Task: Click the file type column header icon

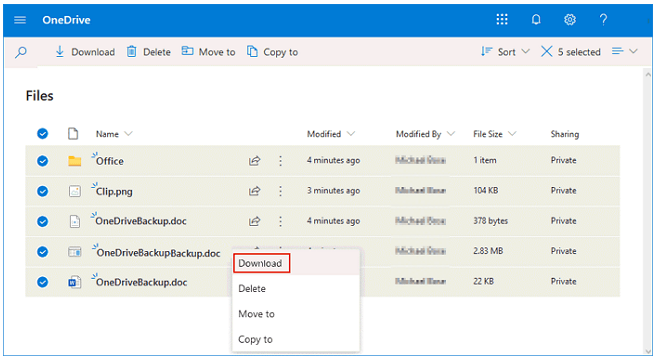Action: click(x=73, y=133)
